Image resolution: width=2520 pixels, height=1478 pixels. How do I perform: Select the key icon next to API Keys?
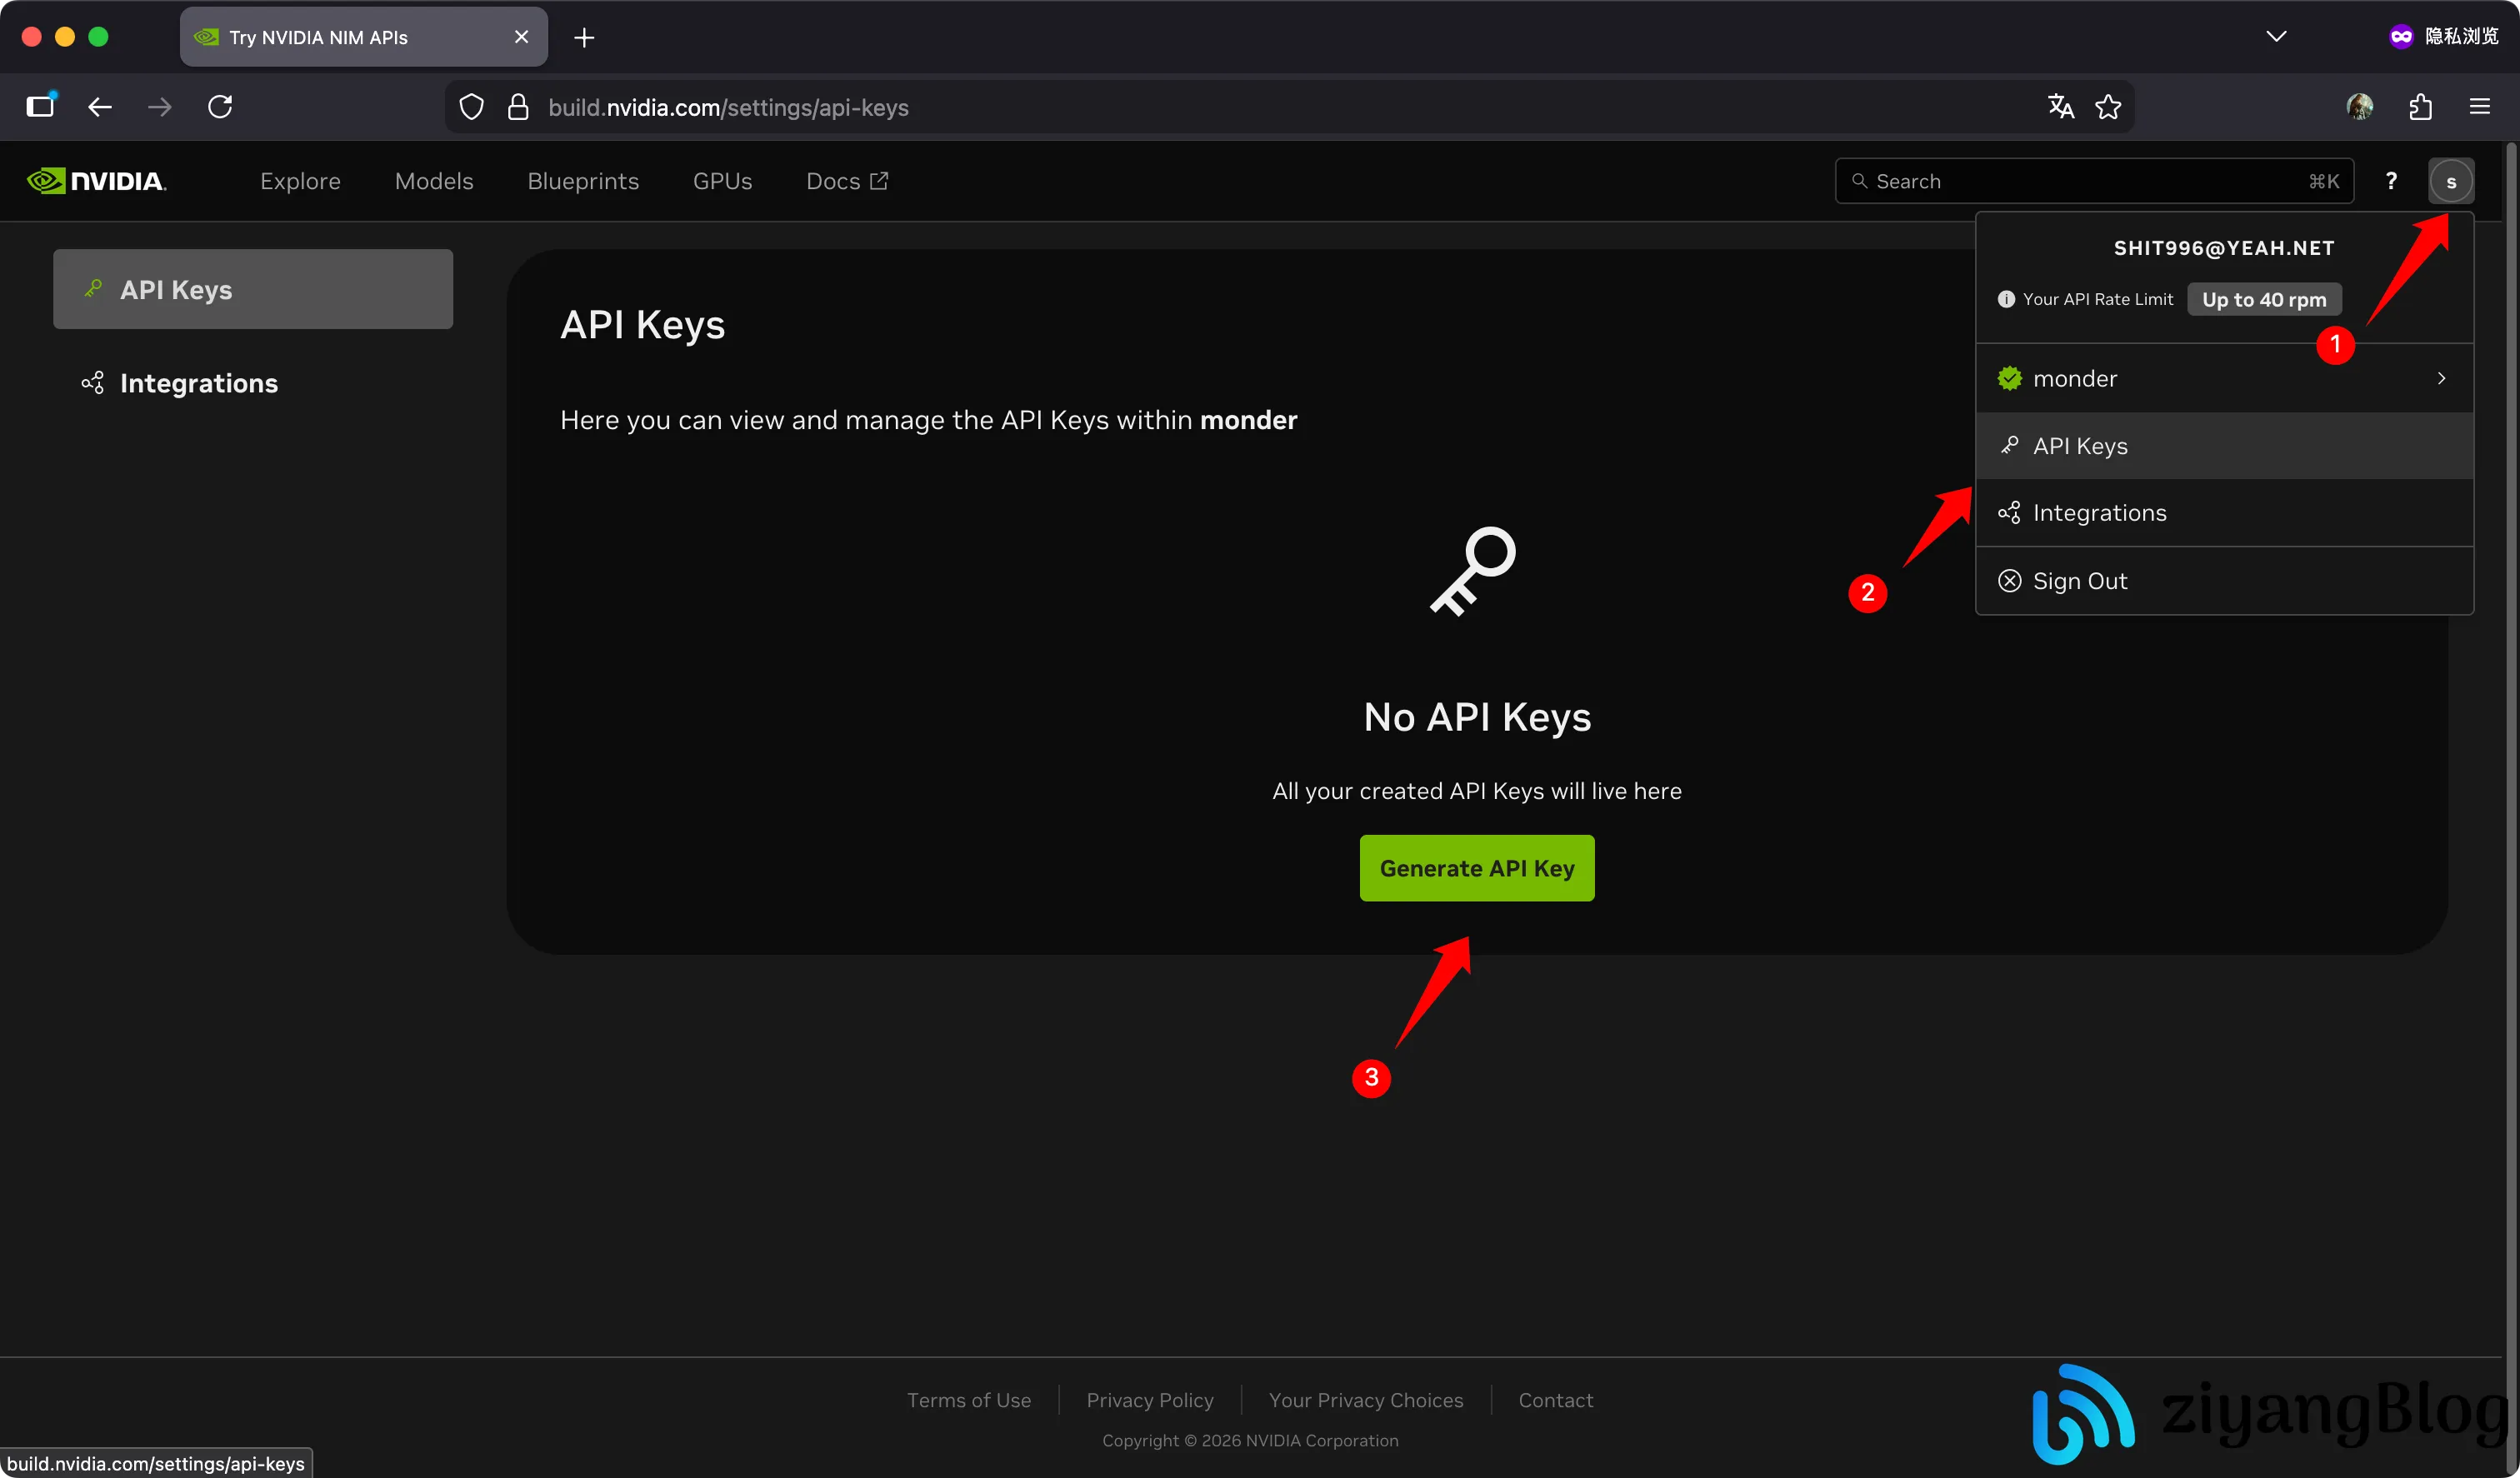tap(93, 288)
